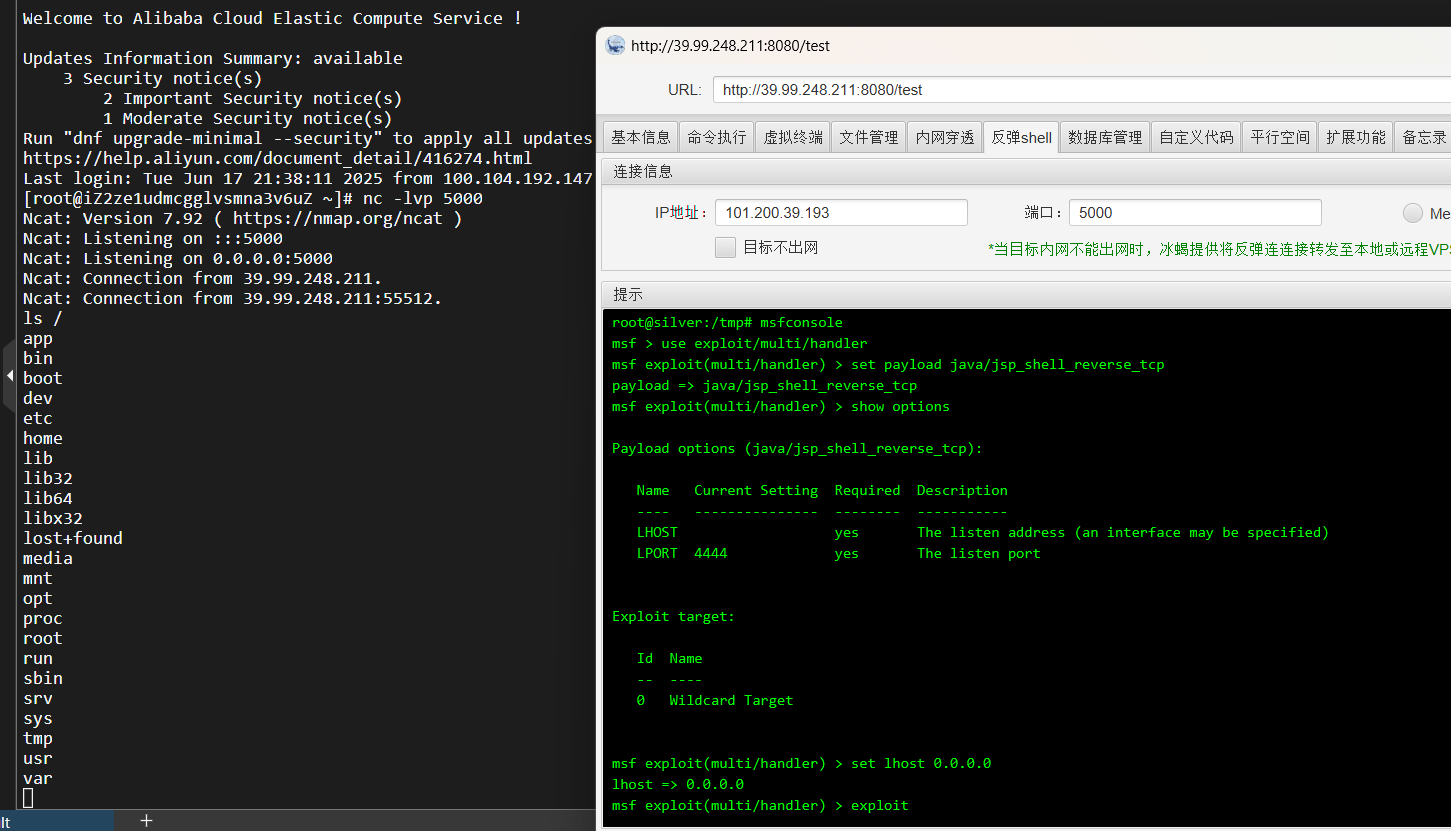Select the 反弹shell tab
This screenshot has width=1451, height=831.
point(1021,137)
